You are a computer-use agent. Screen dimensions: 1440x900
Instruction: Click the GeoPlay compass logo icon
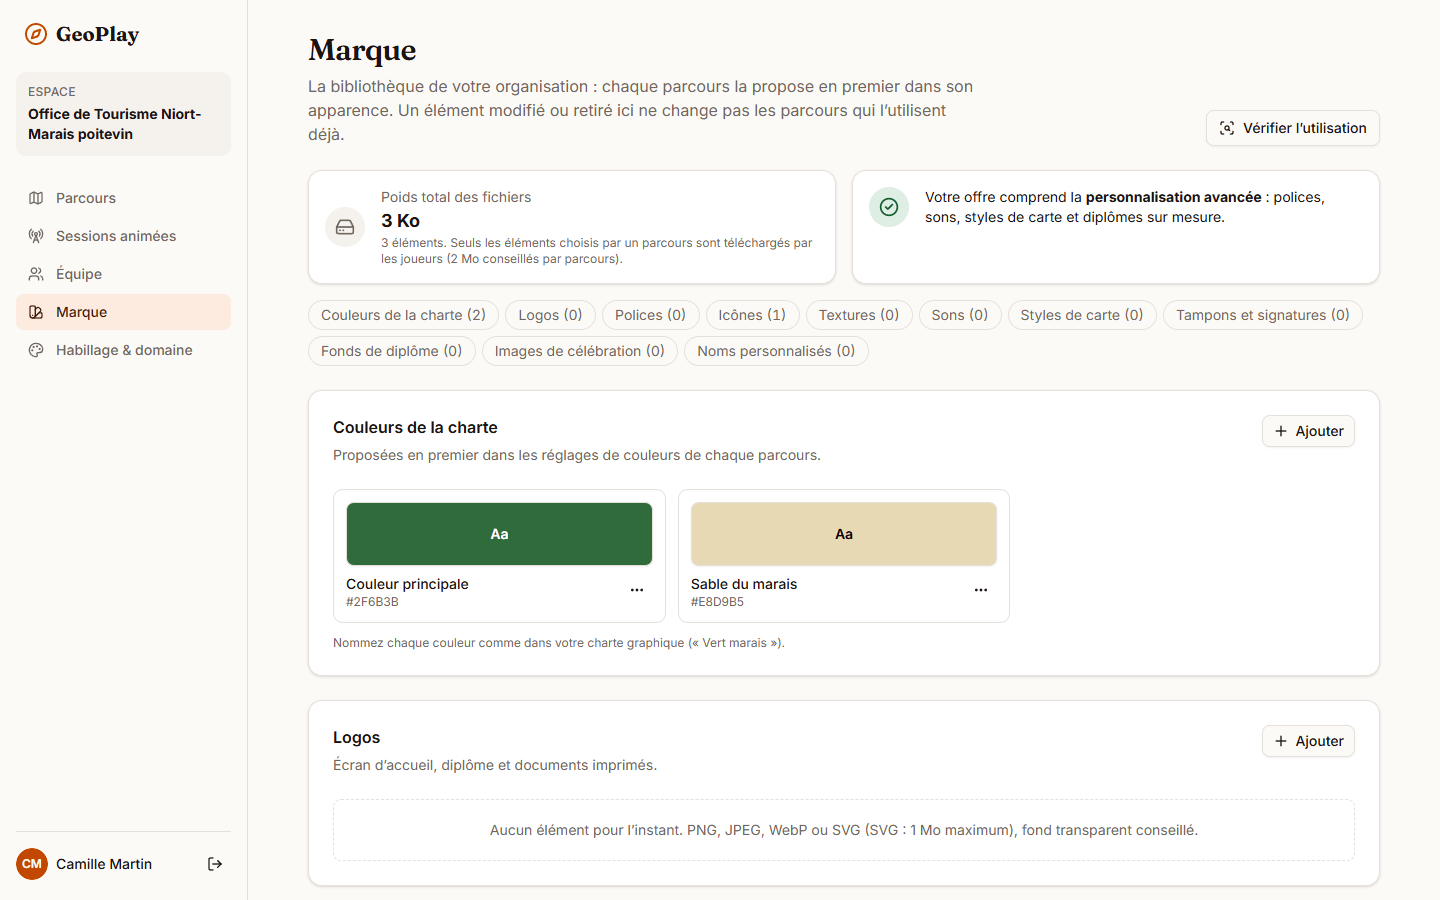36,34
